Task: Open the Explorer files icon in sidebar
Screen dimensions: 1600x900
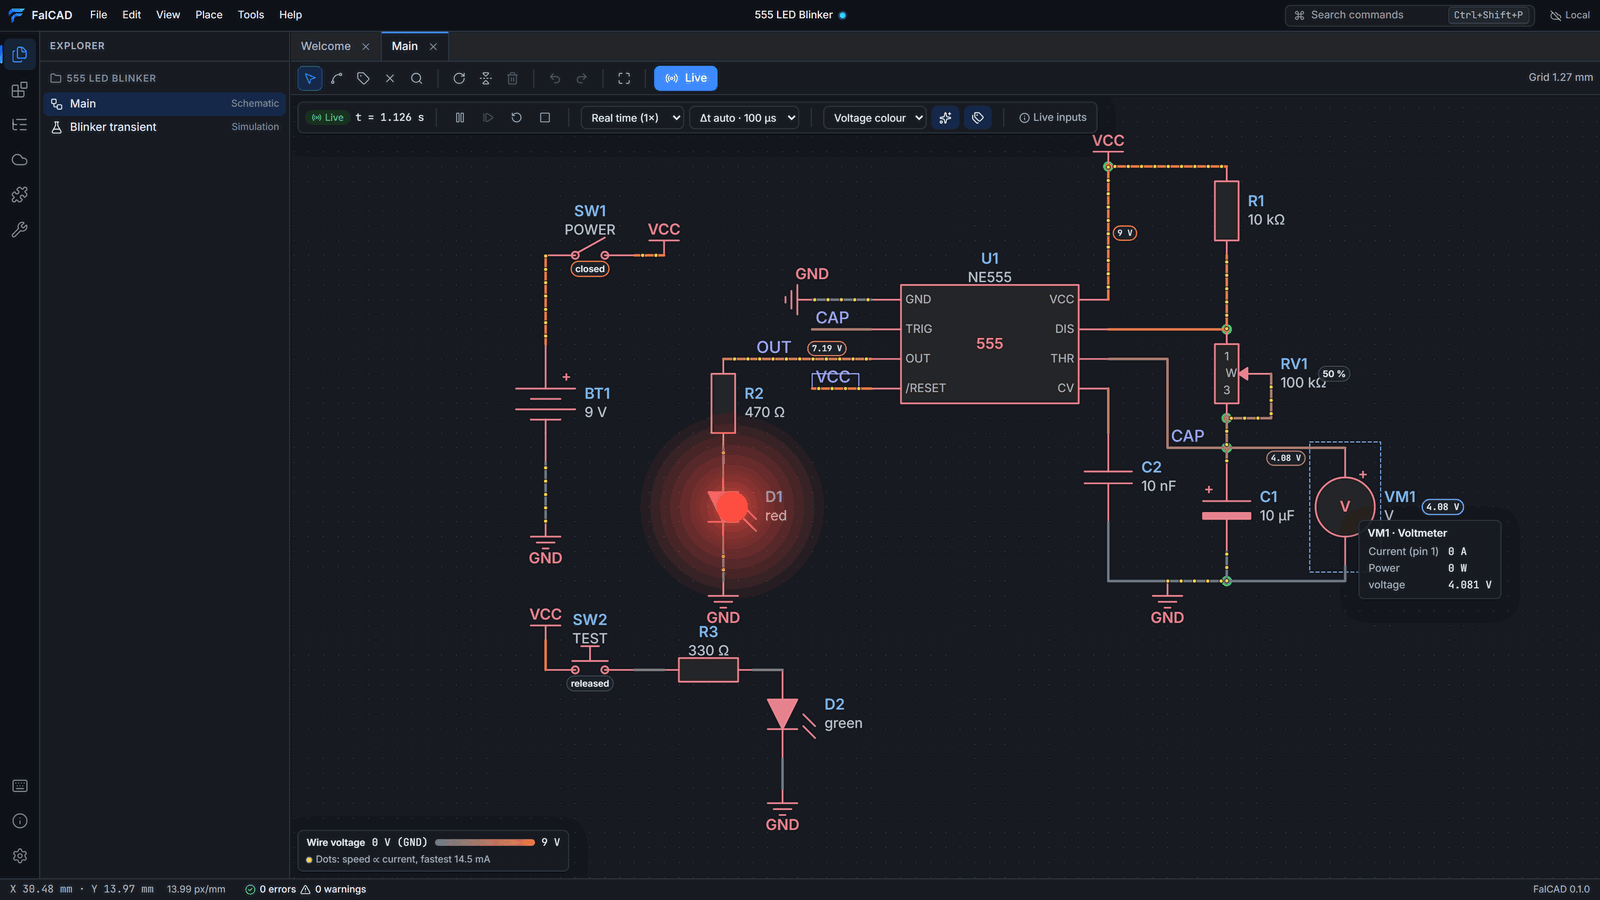Action: pyautogui.click(x=19, y=54)
